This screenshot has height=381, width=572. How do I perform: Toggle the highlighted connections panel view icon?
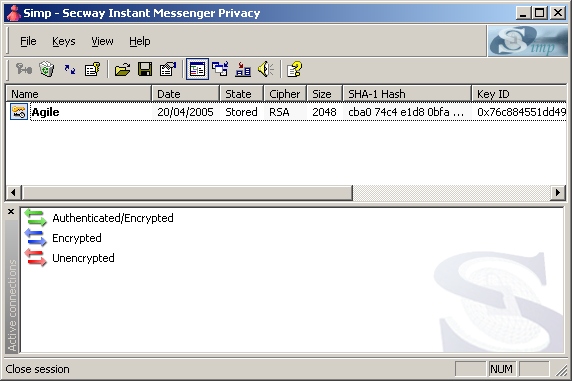pos(197,69)
